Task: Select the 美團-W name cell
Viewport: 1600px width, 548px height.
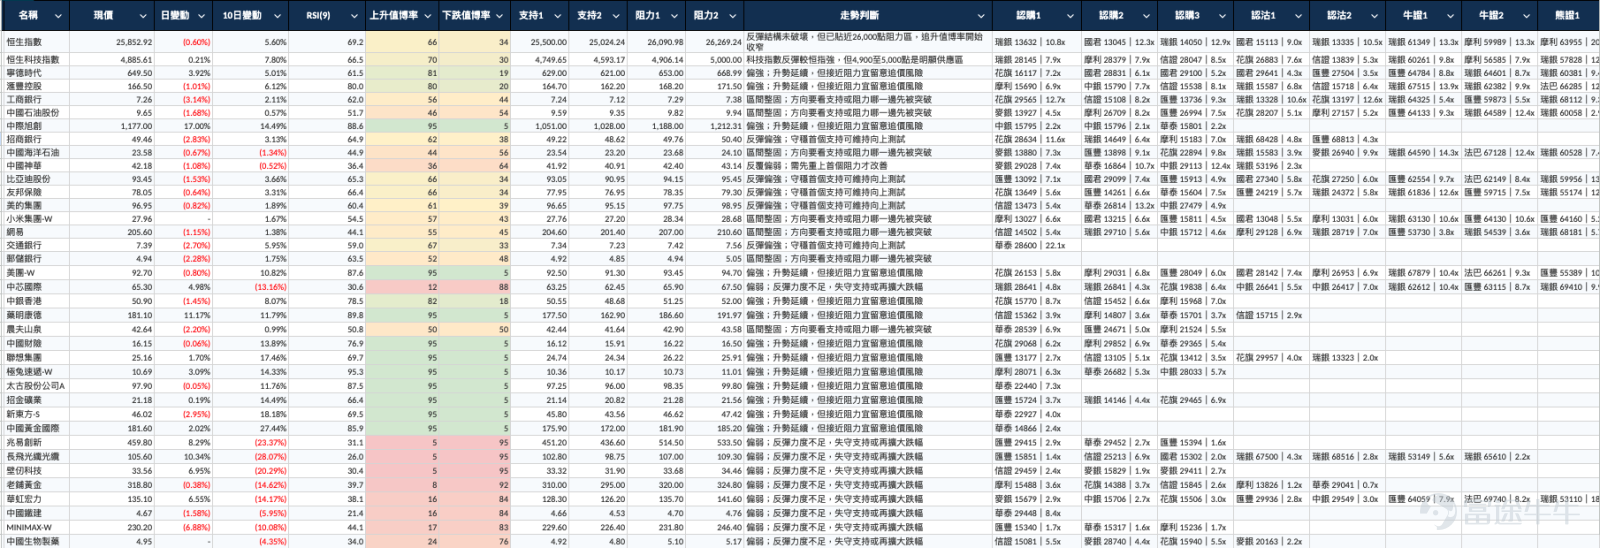Action: click(36, 272)
